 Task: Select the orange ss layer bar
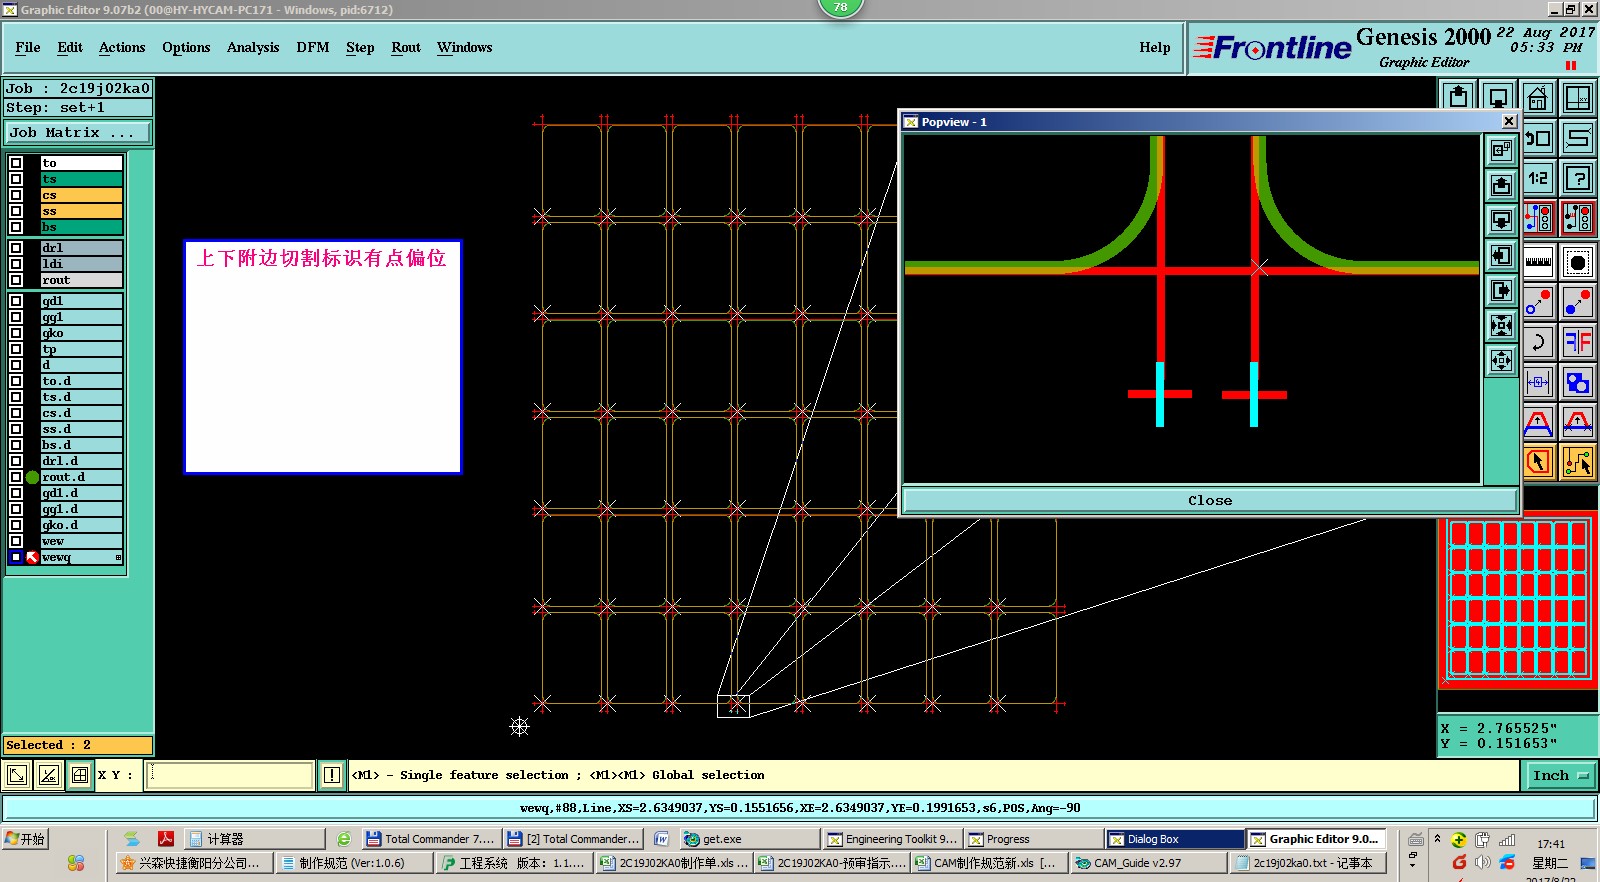(81, 211)
